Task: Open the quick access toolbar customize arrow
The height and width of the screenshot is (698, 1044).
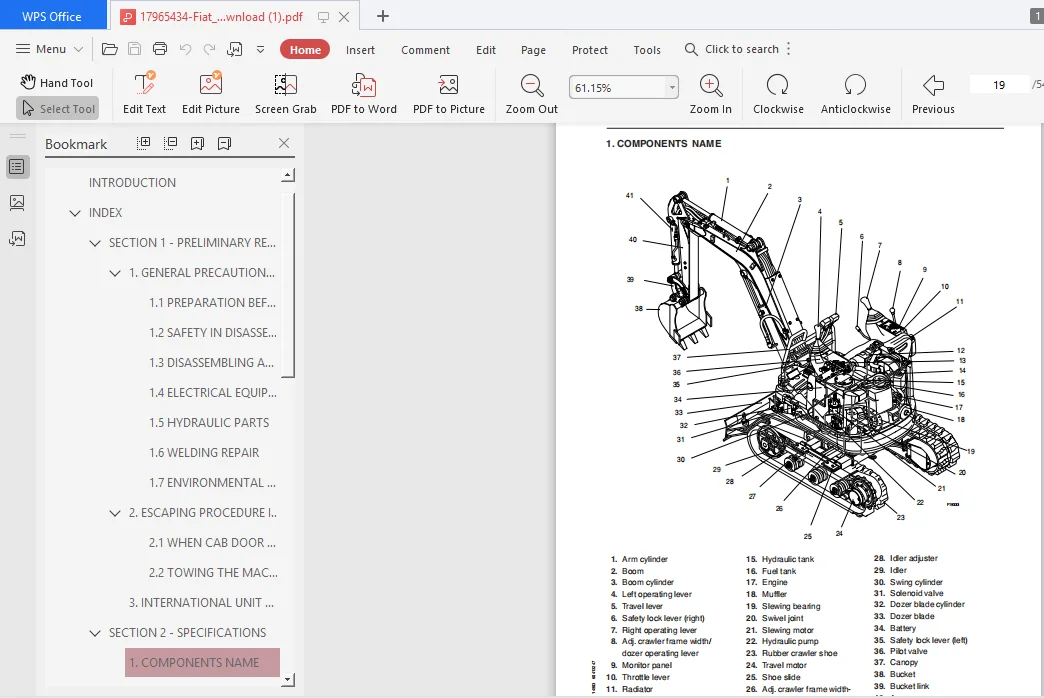Action: 260,49
